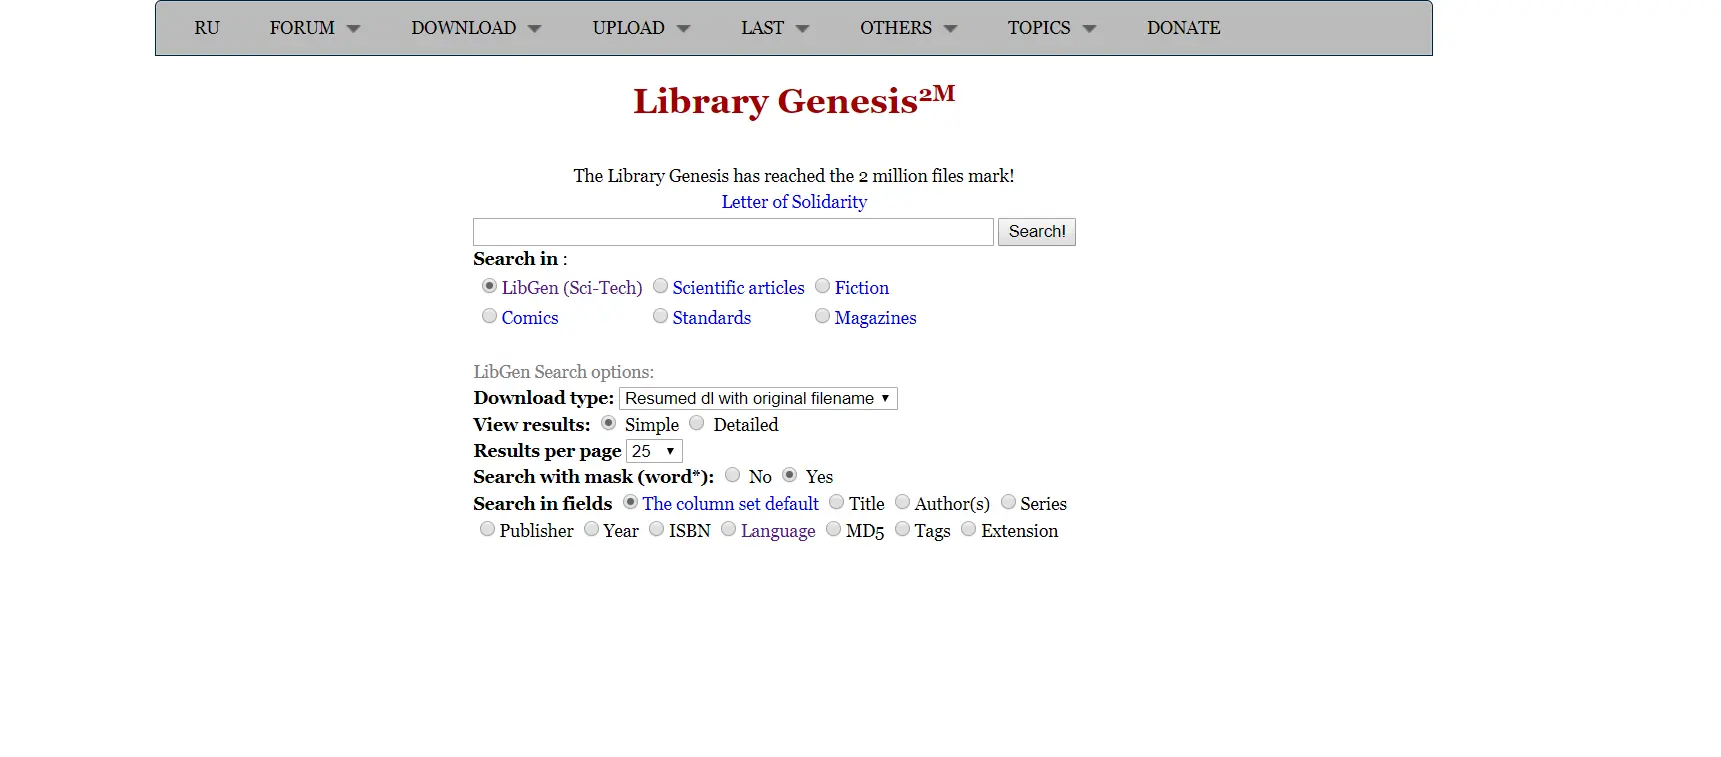Select the Scientific articles radio button
Viewport: 1721px width, 757px height.
(x=660, y=286)
